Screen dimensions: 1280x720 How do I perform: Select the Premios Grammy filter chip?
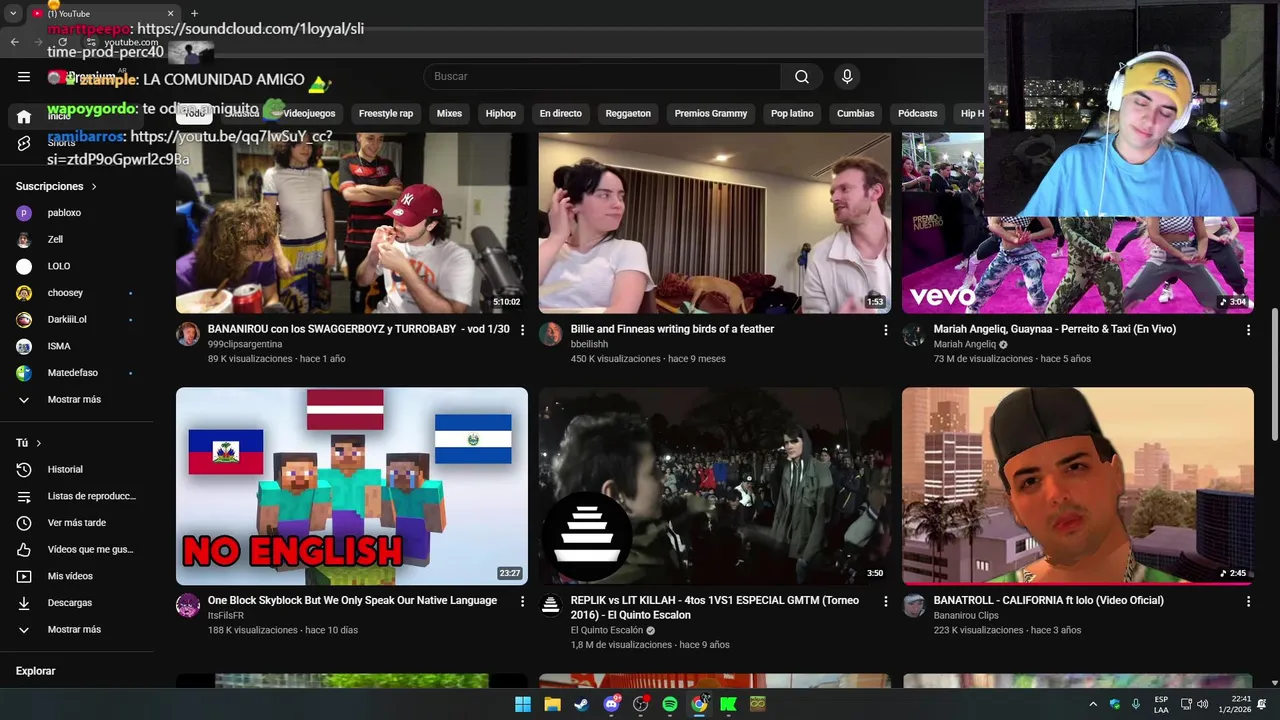coord(711,114)
